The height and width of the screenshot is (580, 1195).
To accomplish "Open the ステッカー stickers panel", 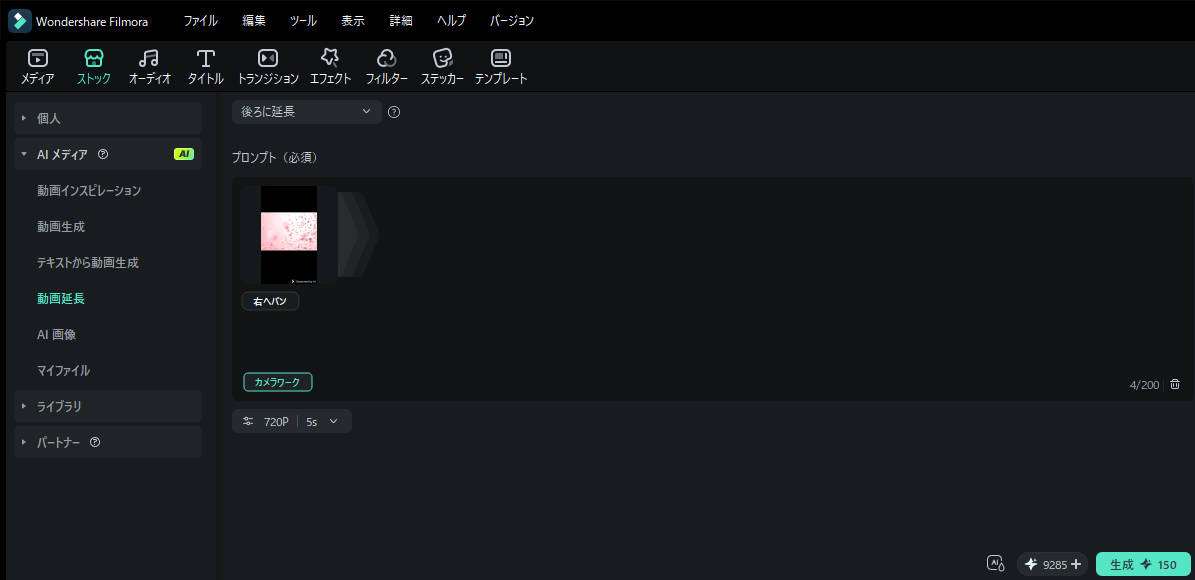I will pos(442,66).
